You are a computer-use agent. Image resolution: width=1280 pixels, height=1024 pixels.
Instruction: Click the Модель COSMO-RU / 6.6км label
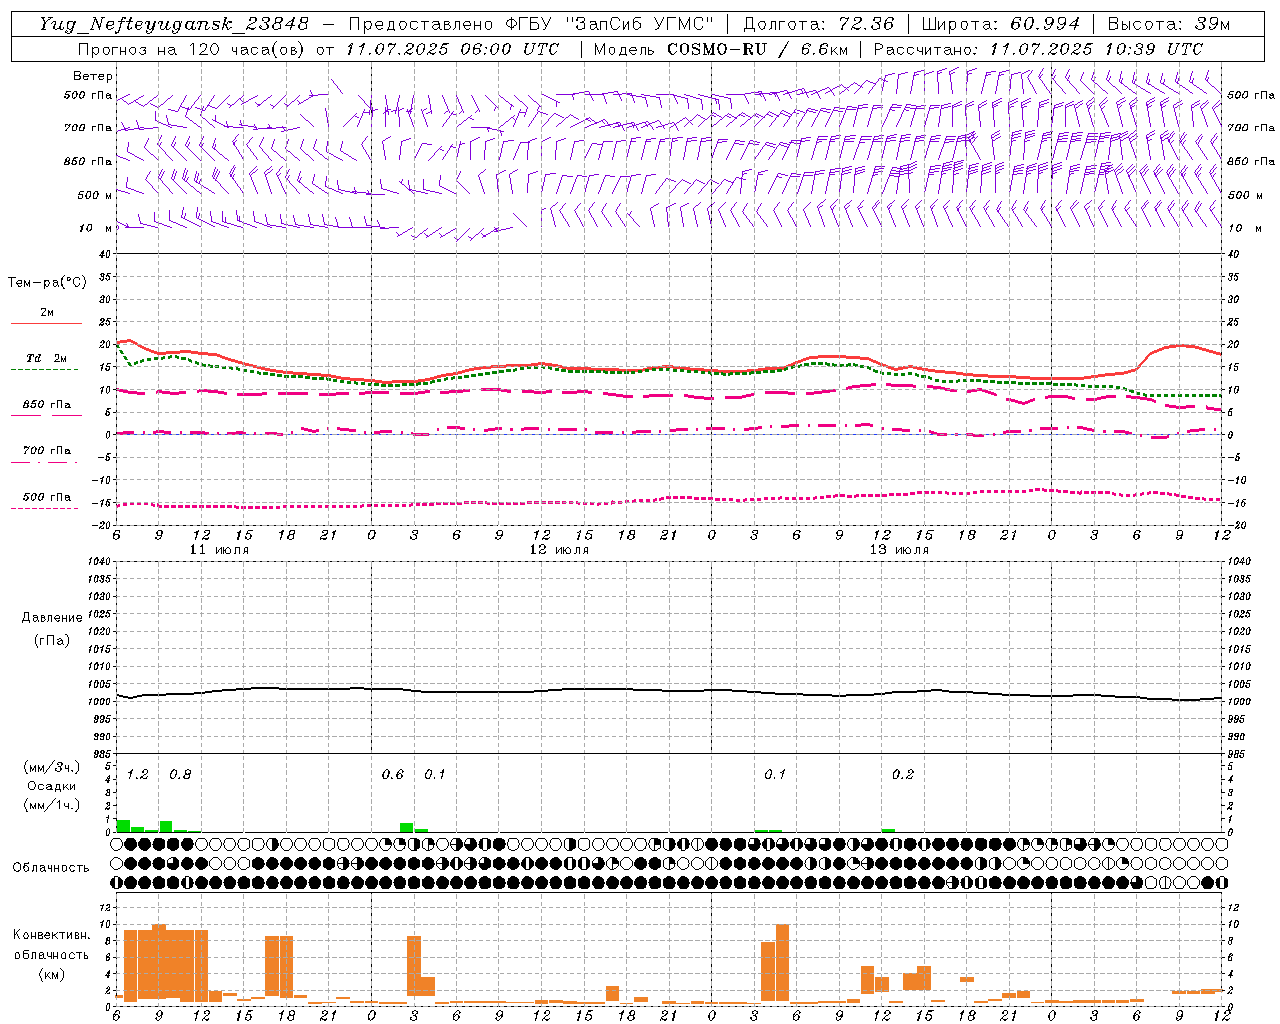coord(721,49)
